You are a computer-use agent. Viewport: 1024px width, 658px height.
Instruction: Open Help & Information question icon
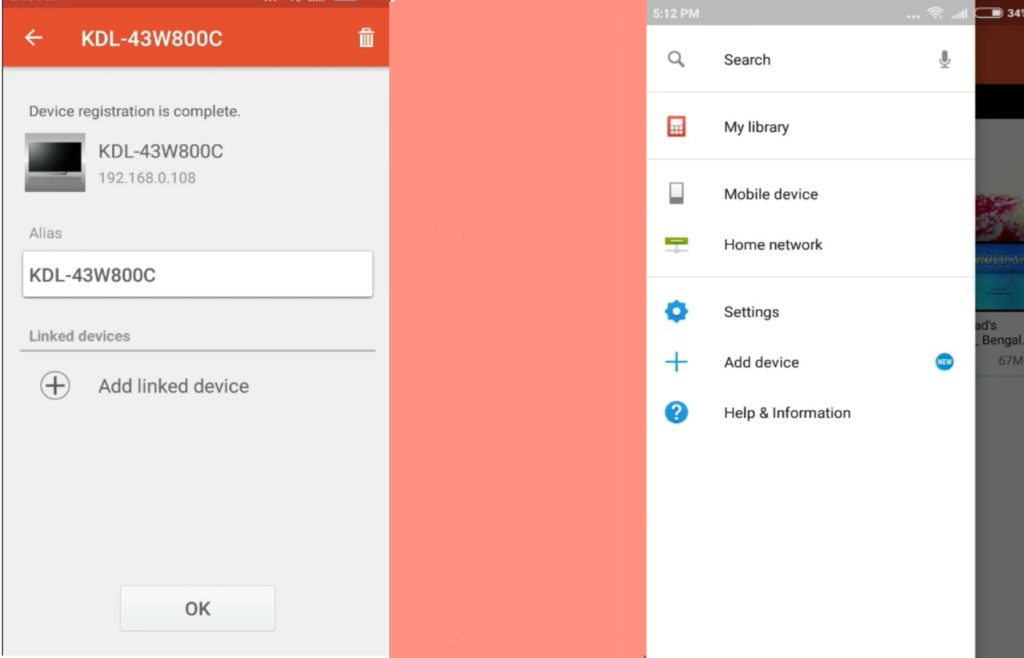676,412
